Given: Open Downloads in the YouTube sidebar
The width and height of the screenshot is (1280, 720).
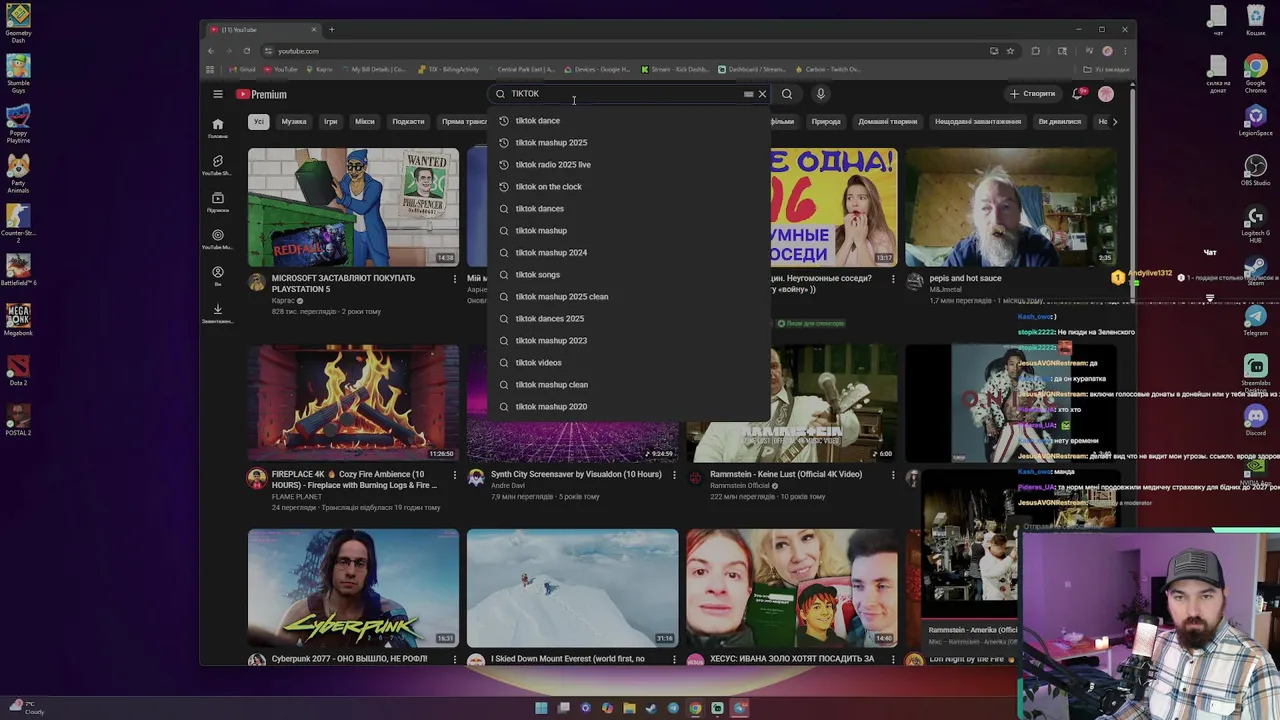Looking at the screenshot, I should [217, 313].
